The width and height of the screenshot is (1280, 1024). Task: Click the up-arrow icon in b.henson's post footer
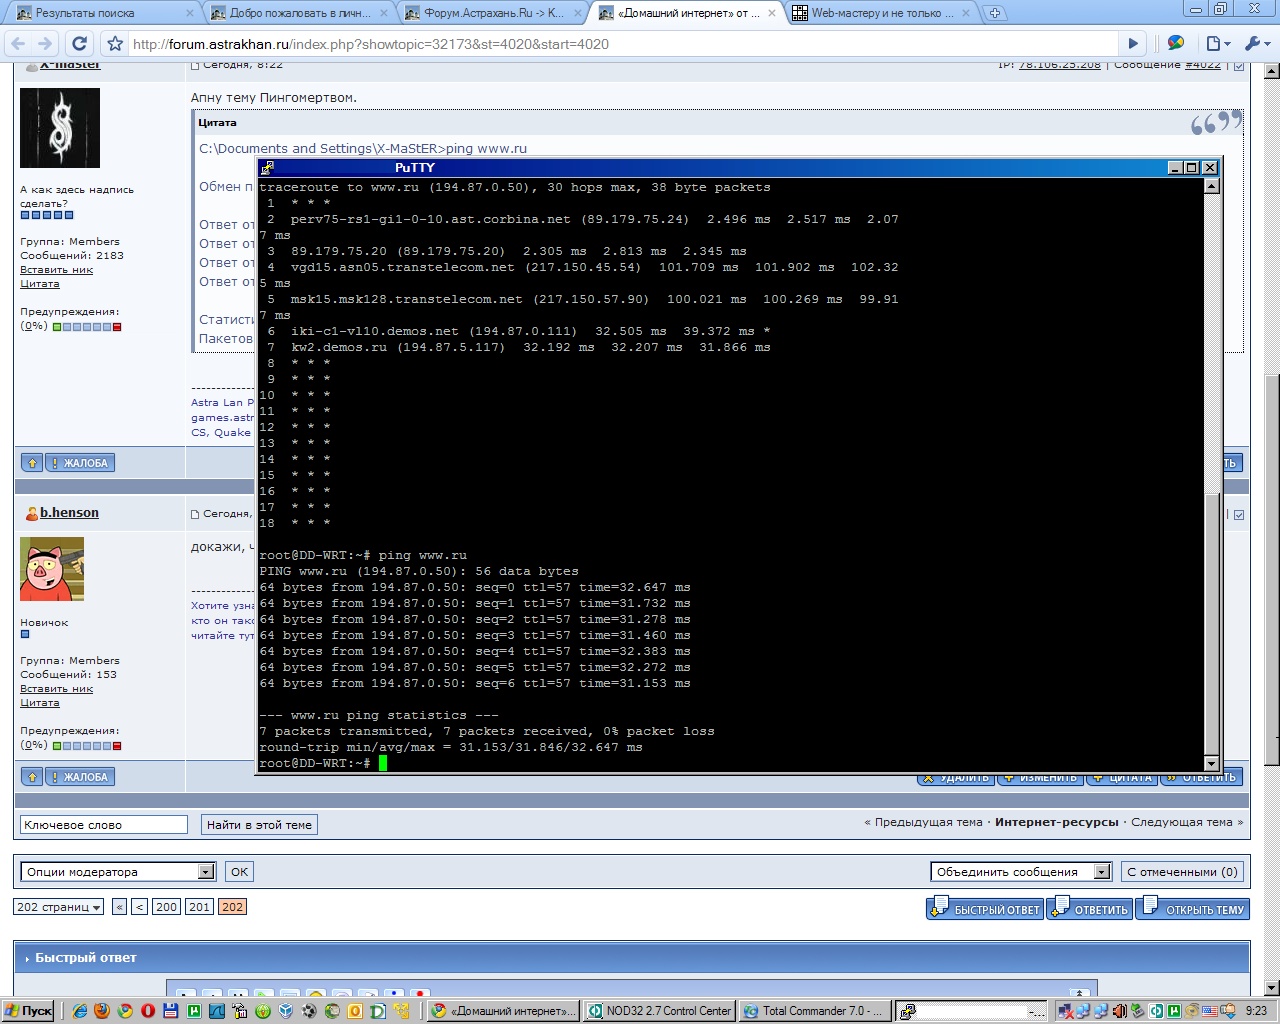click(x=32, y=777)
